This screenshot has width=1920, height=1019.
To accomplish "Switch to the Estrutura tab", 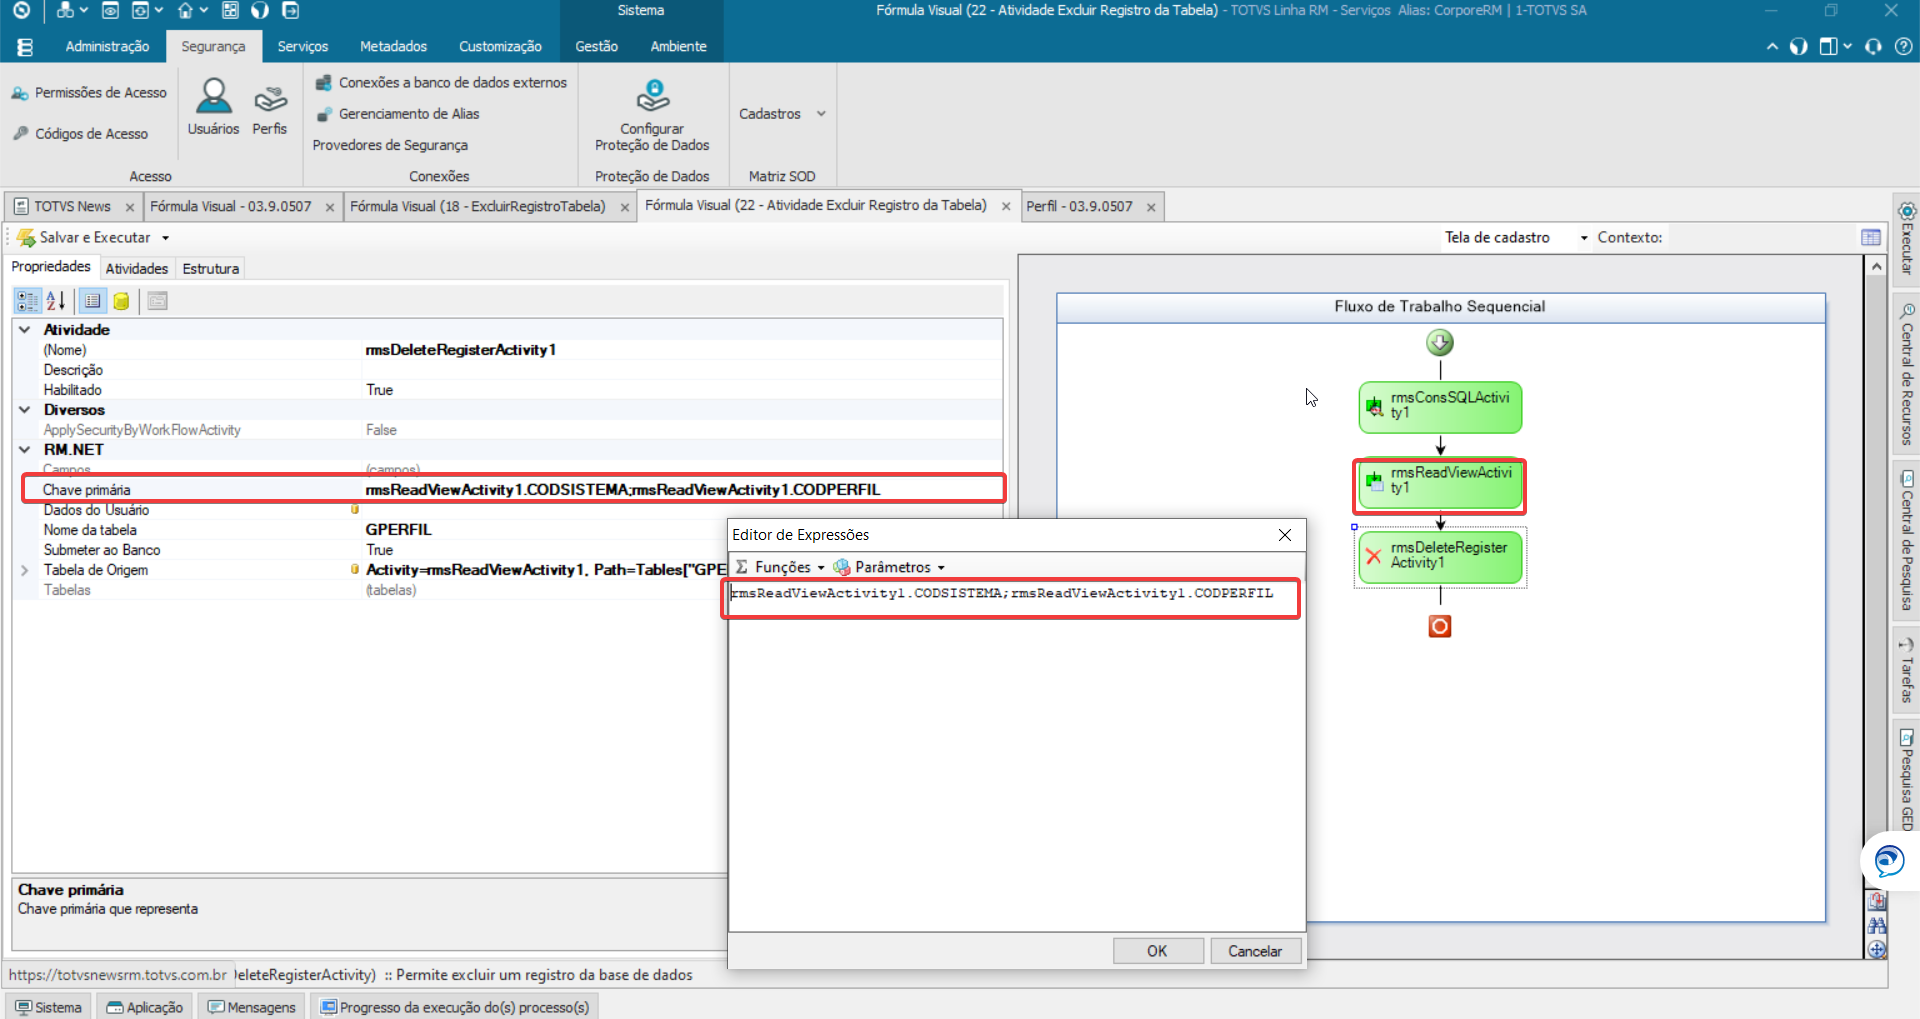I will pyautogui.click(x=211, y=268).
